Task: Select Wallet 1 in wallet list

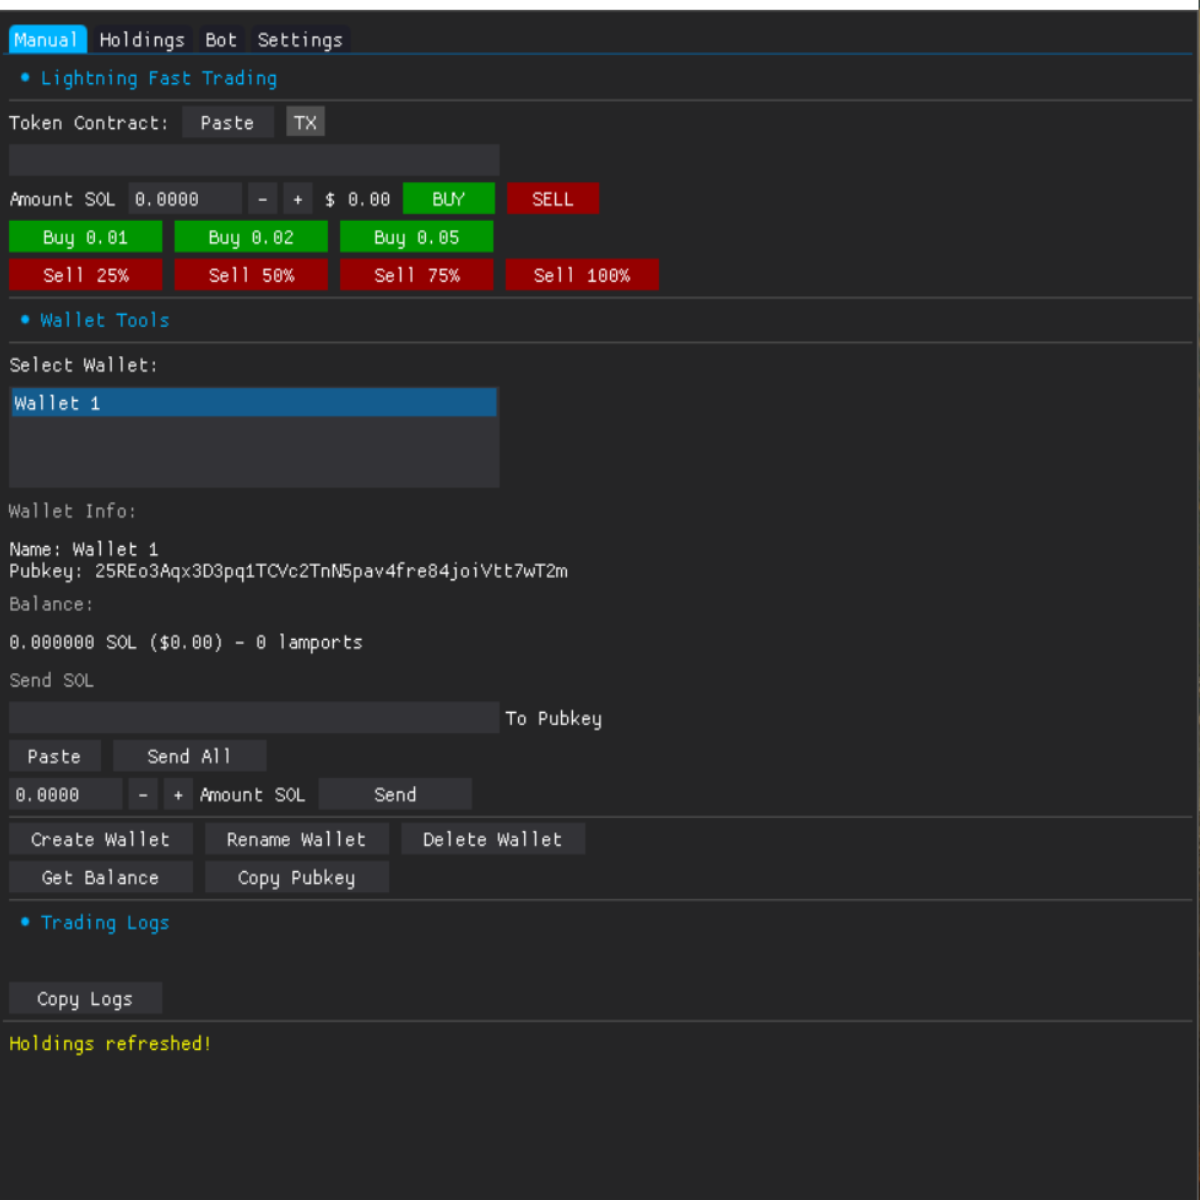Action: tap(254, 403)
